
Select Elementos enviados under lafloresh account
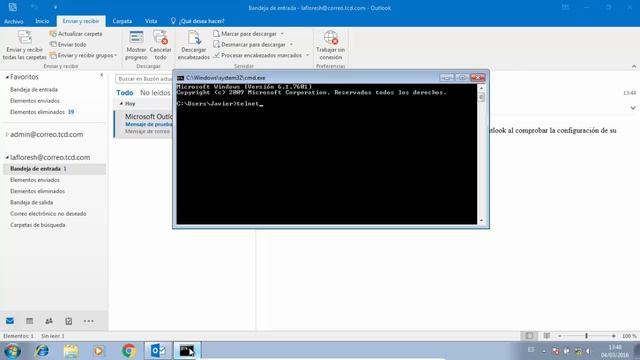pyautogui.click(x=35, y=180)
